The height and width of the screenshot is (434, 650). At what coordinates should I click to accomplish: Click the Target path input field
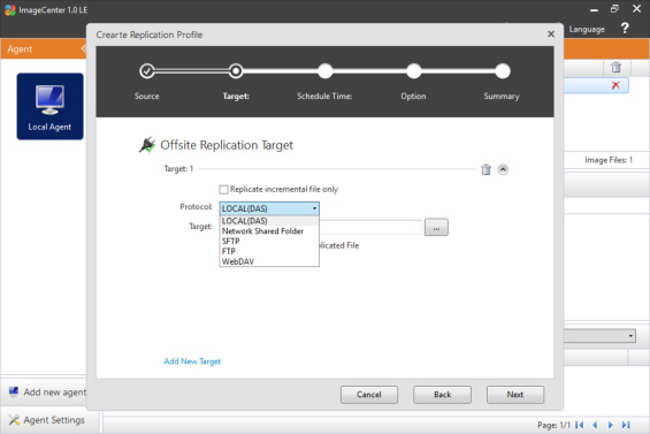[371, 227]
